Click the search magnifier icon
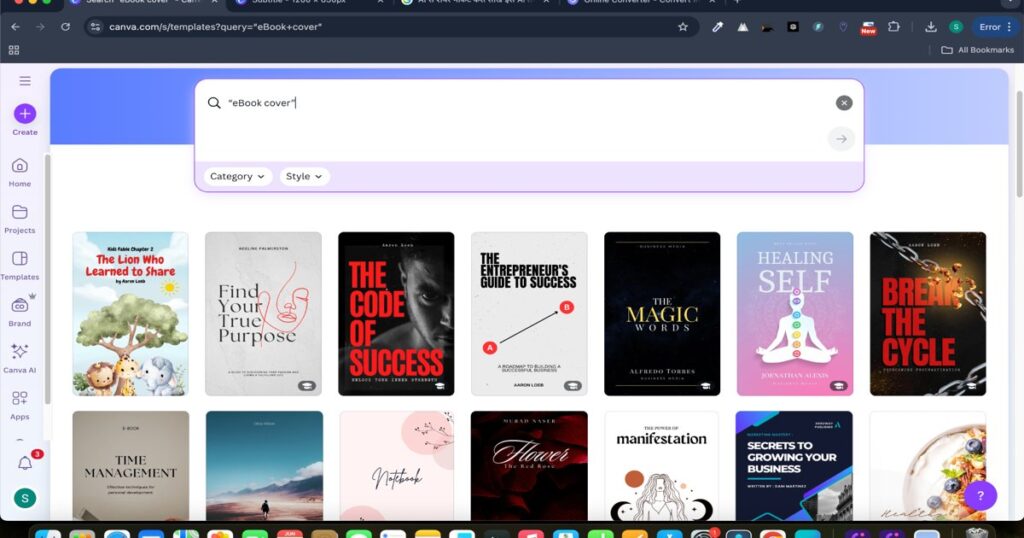Screen dimensions: 1024x538 click(214, 103)
